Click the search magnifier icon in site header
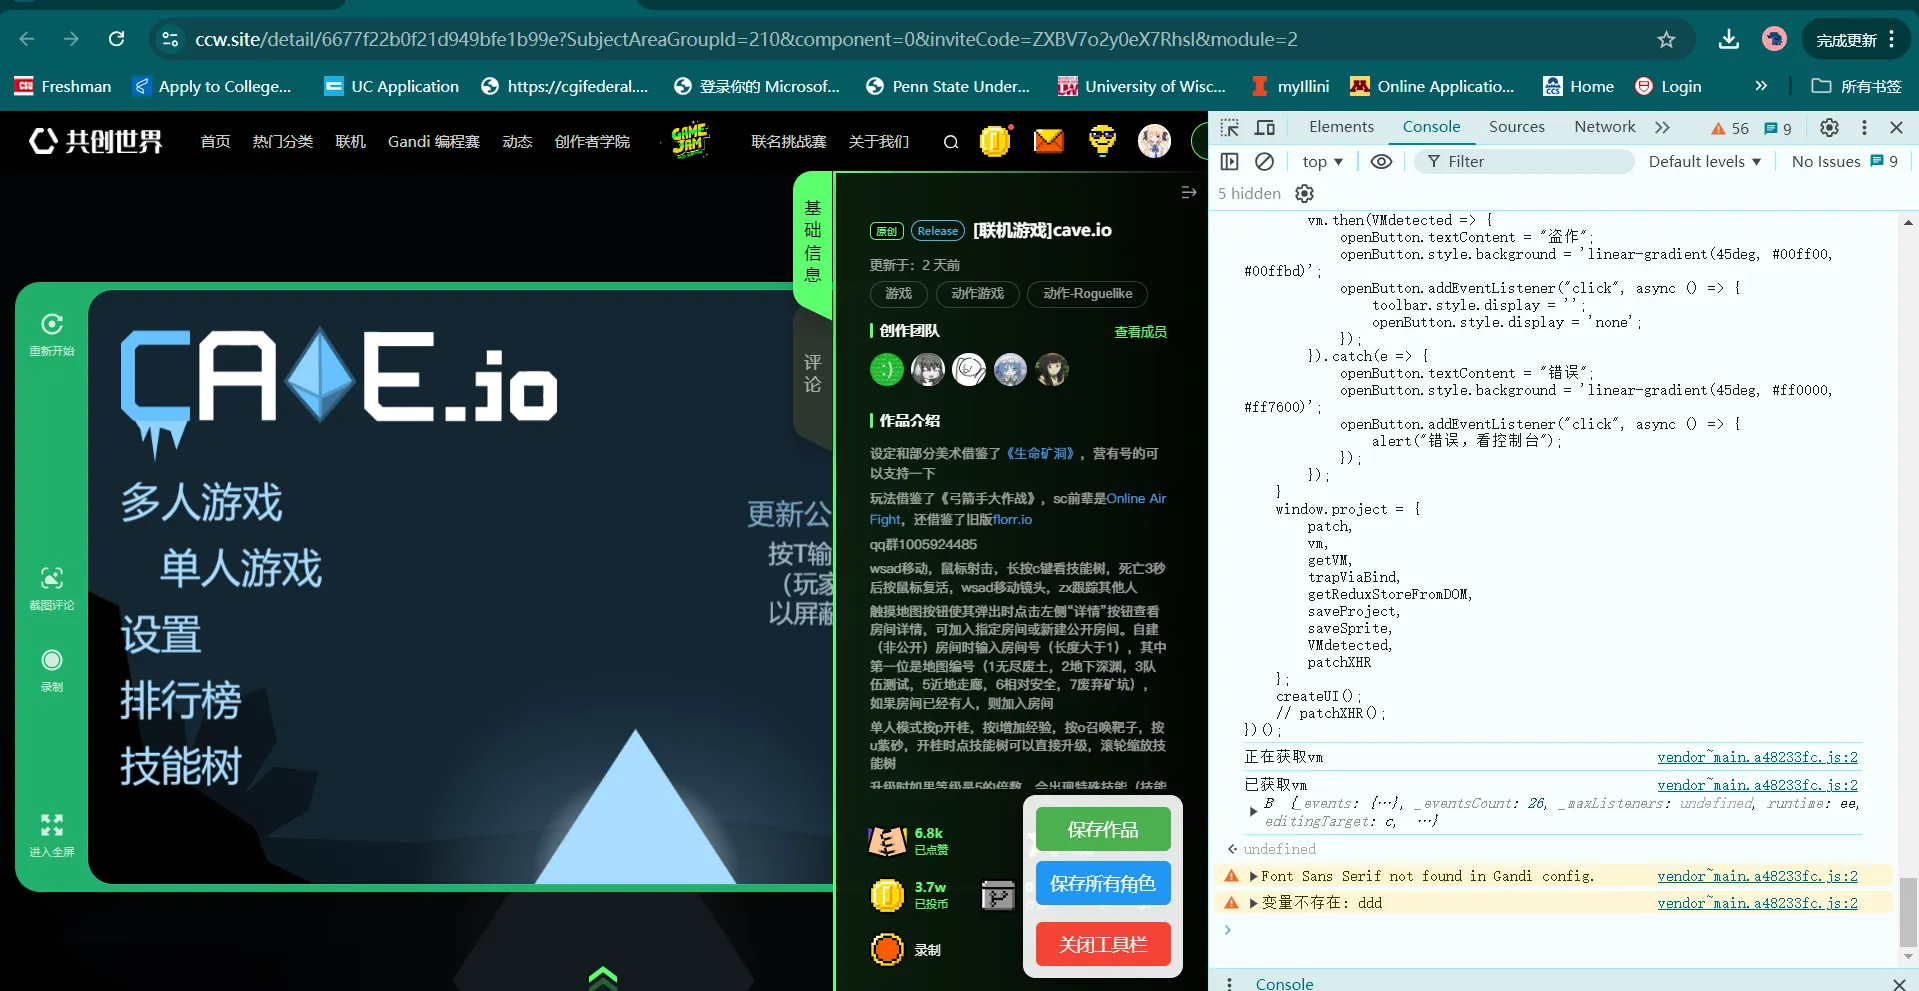Viewport: 1919px width, 991px height. [x=951, y=142]
